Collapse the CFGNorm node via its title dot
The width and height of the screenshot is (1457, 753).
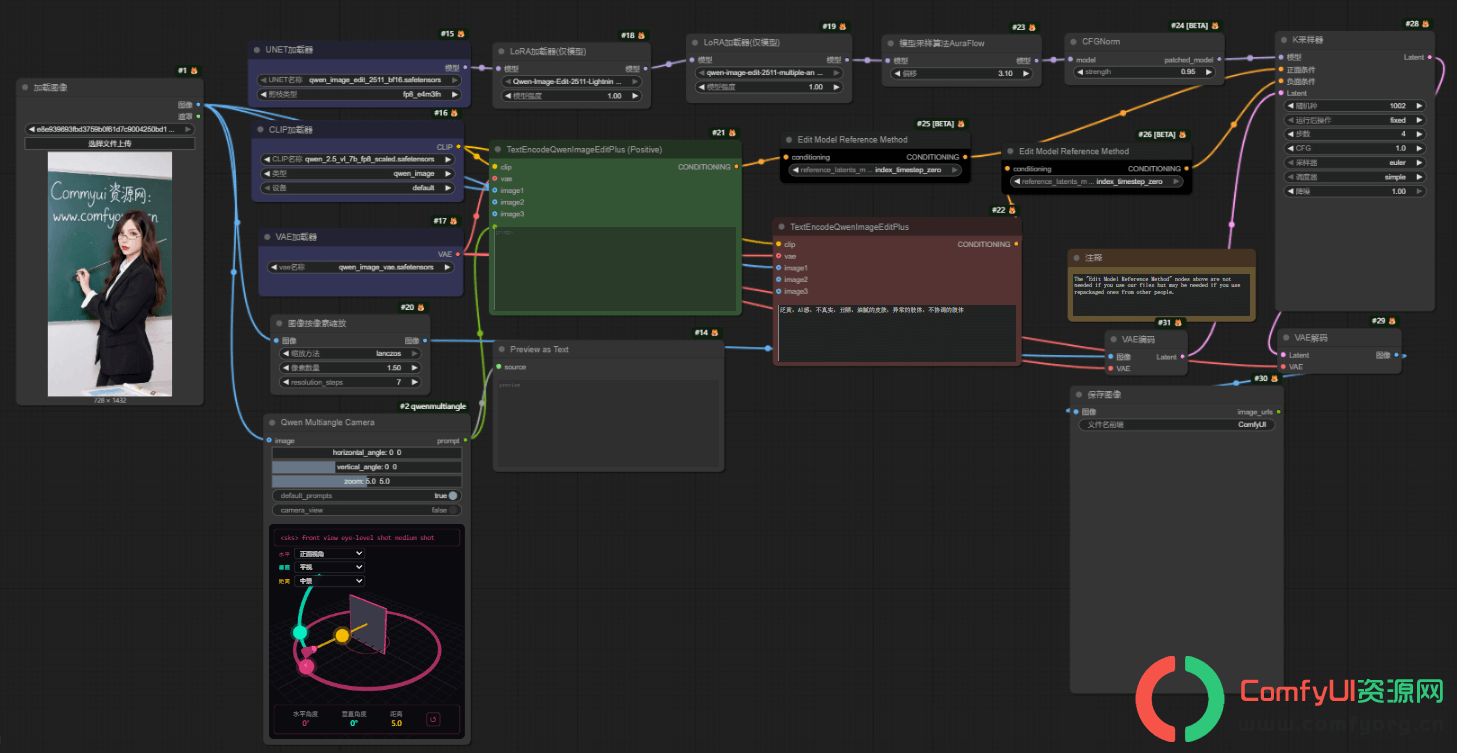point(1072,42)
